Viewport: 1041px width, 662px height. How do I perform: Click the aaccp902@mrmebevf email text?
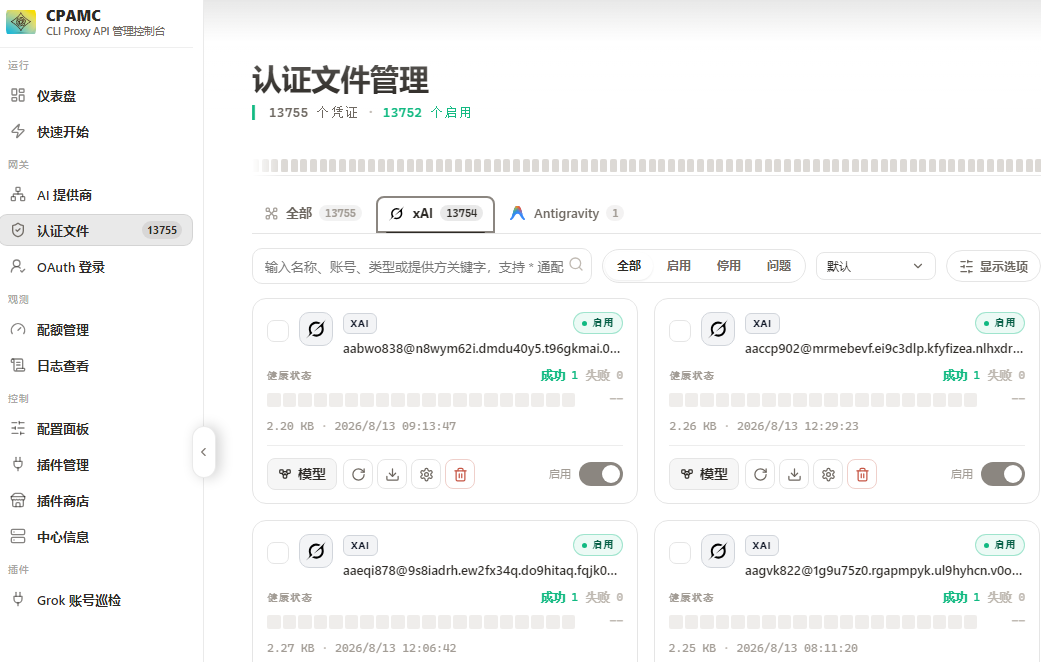click(884, 349)
